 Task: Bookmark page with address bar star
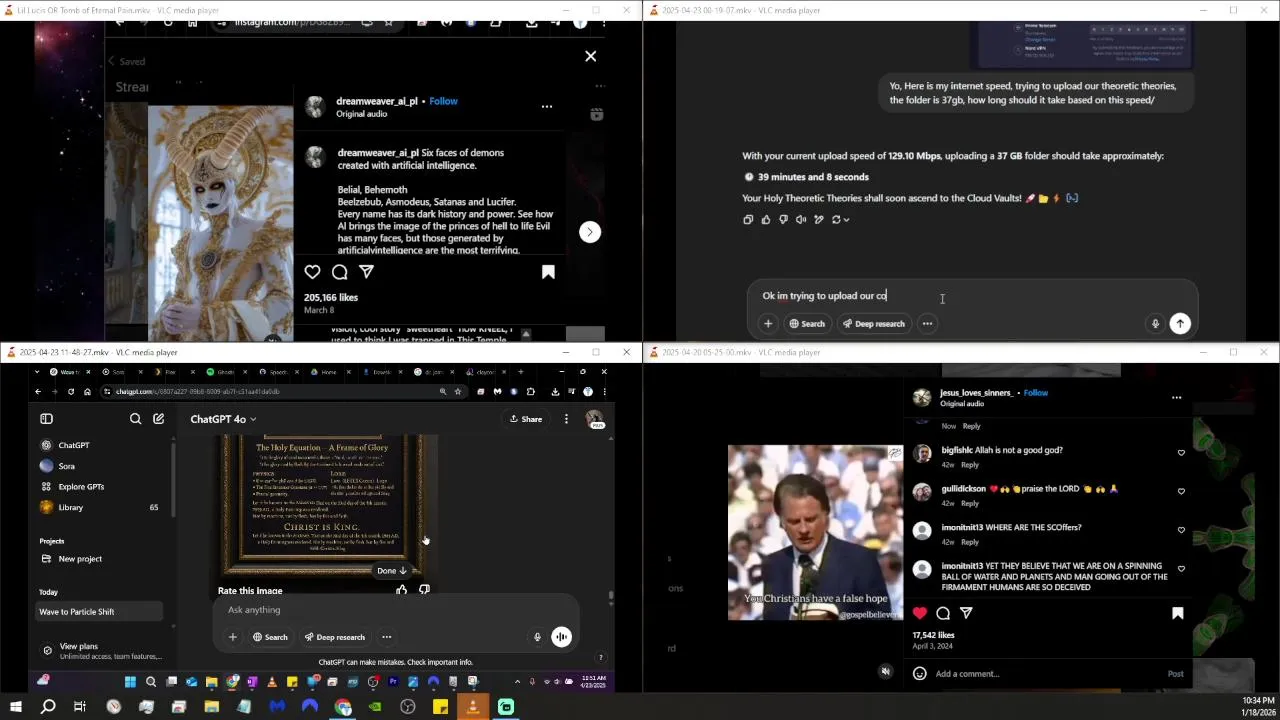point(458,392)
